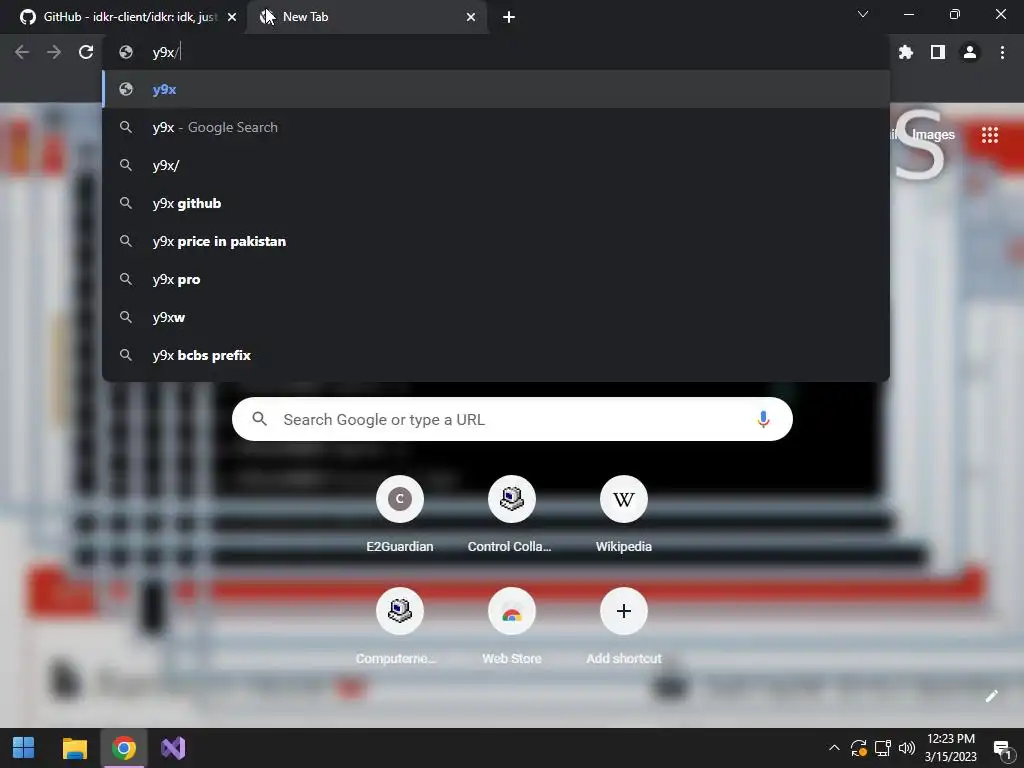Viewport: 1024px width, 768px height.
Task: Choose the 'y9x - Google Search' suggestion
Action: tap(496, 127)
